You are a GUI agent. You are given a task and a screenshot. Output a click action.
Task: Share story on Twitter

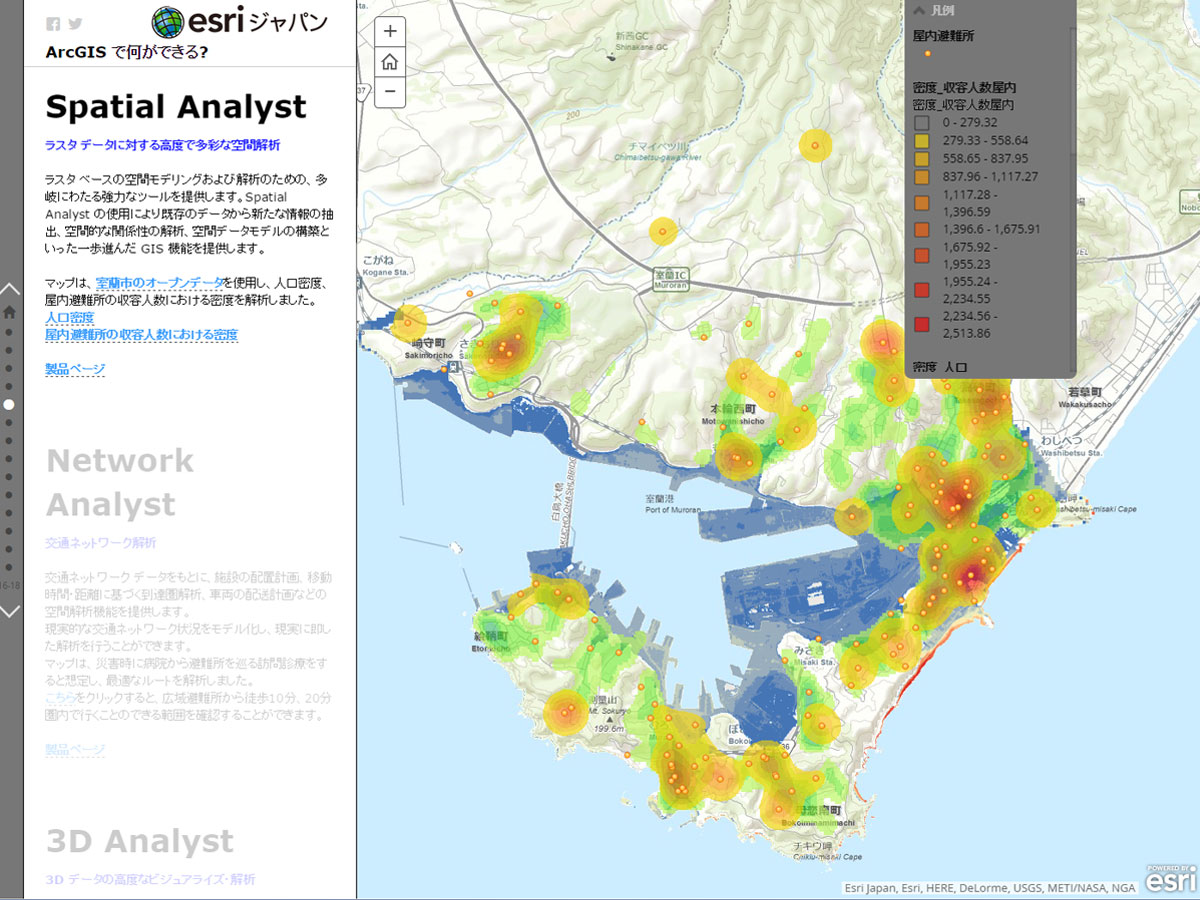[75, 24]
